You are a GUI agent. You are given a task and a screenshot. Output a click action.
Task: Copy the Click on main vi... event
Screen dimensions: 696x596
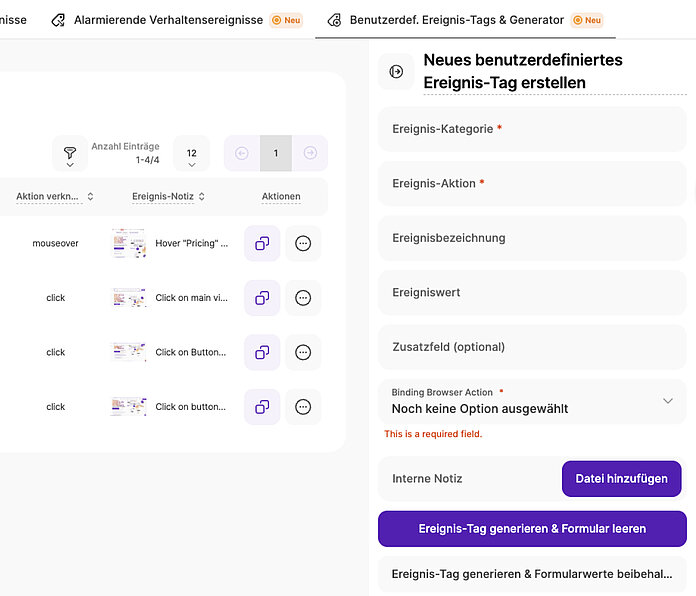tap(262, 298)
